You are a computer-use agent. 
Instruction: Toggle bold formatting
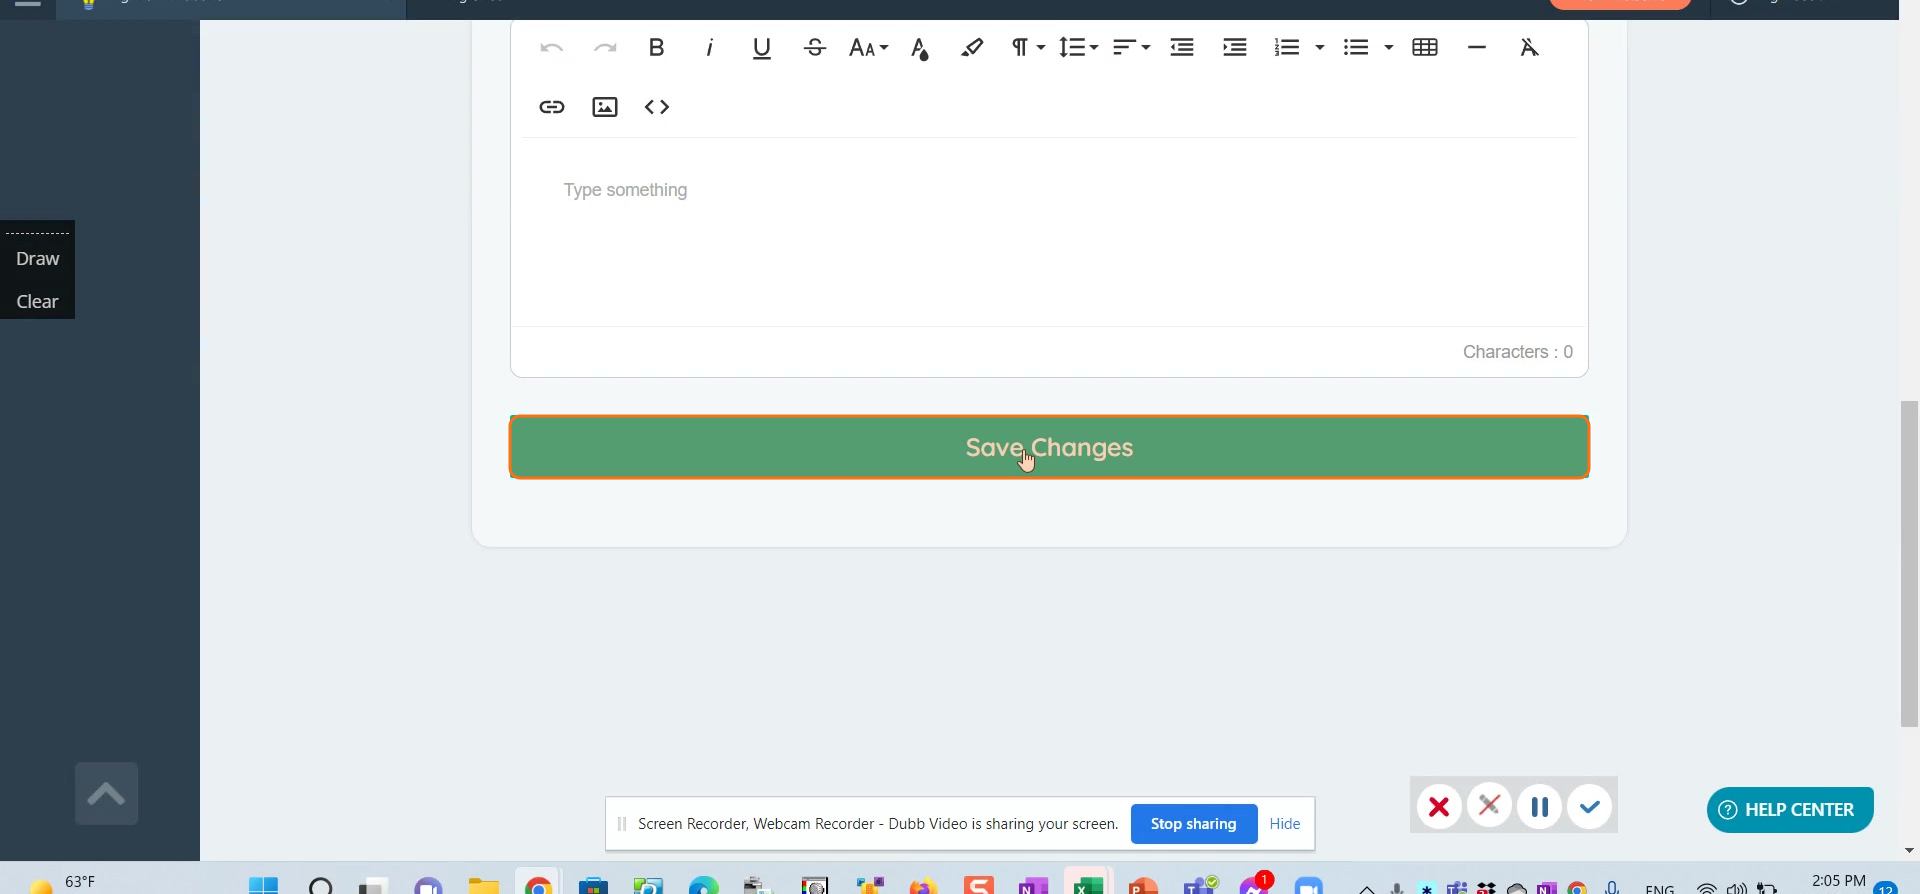coord(657,47)
